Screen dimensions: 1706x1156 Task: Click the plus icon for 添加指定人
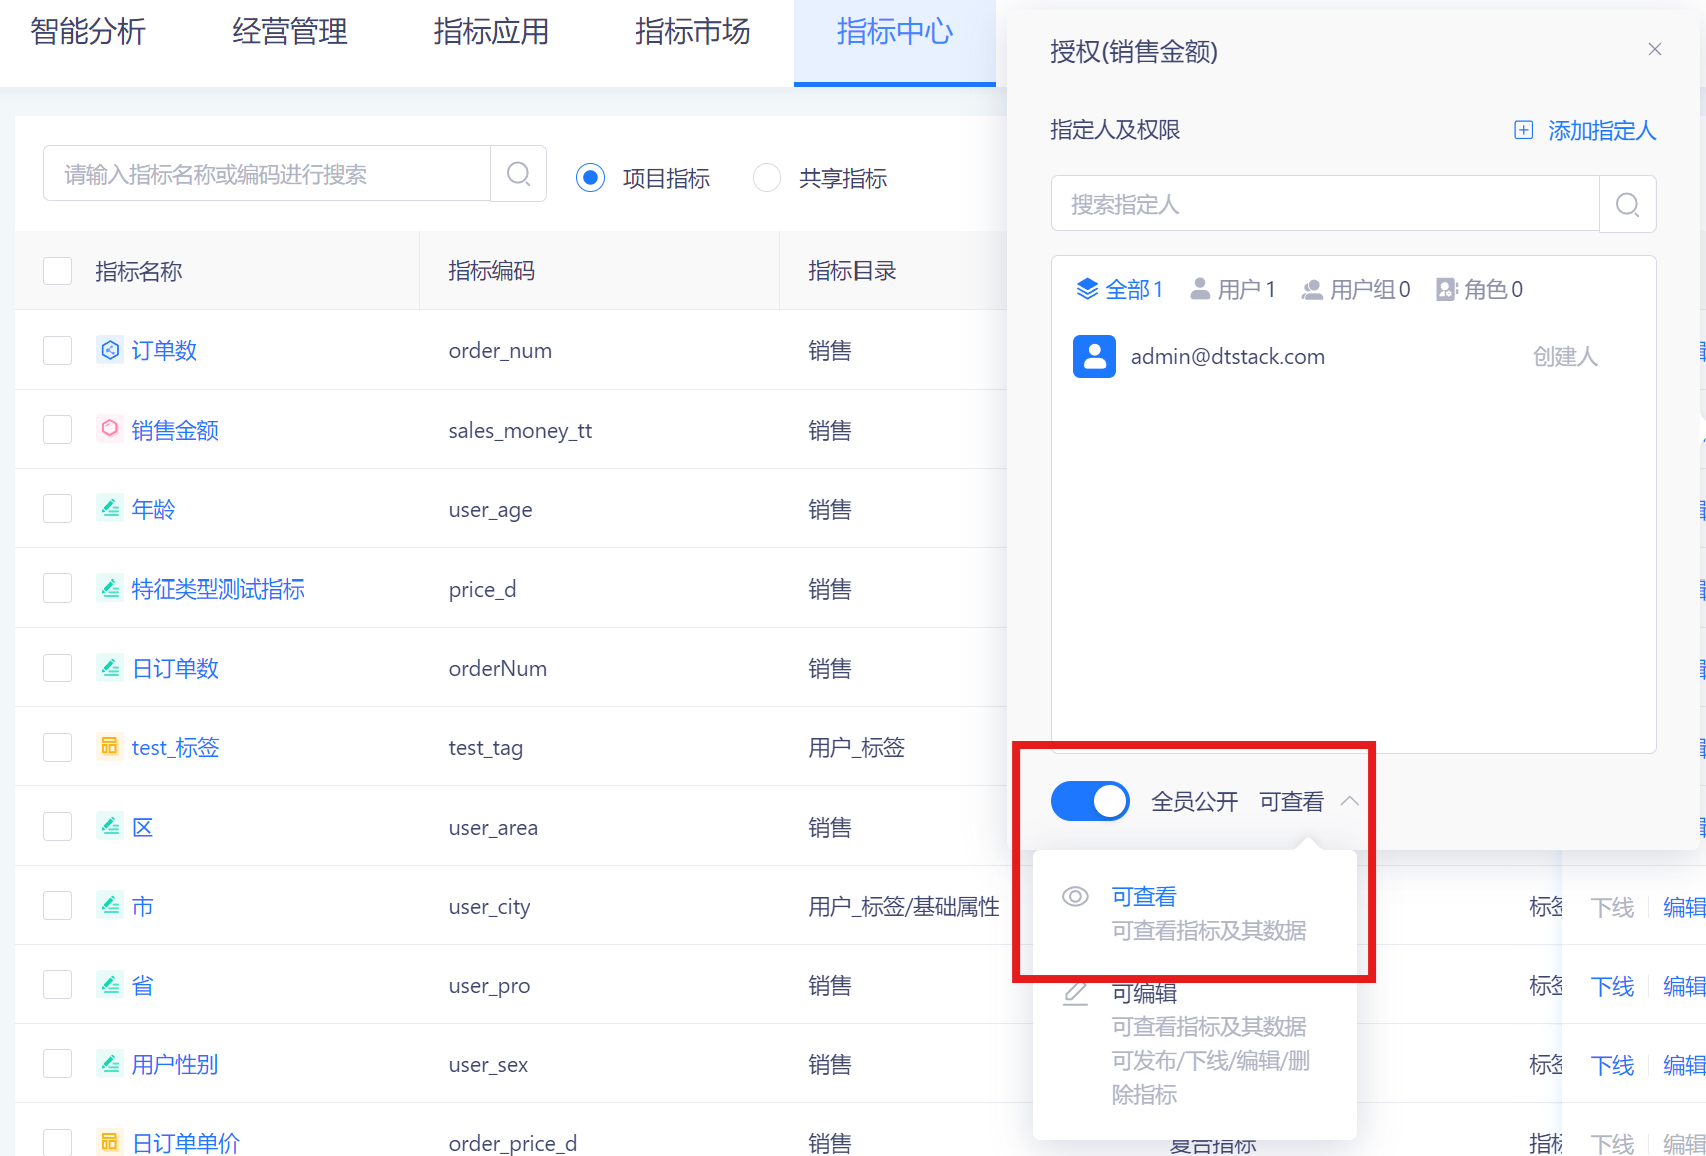[1523, 130]
